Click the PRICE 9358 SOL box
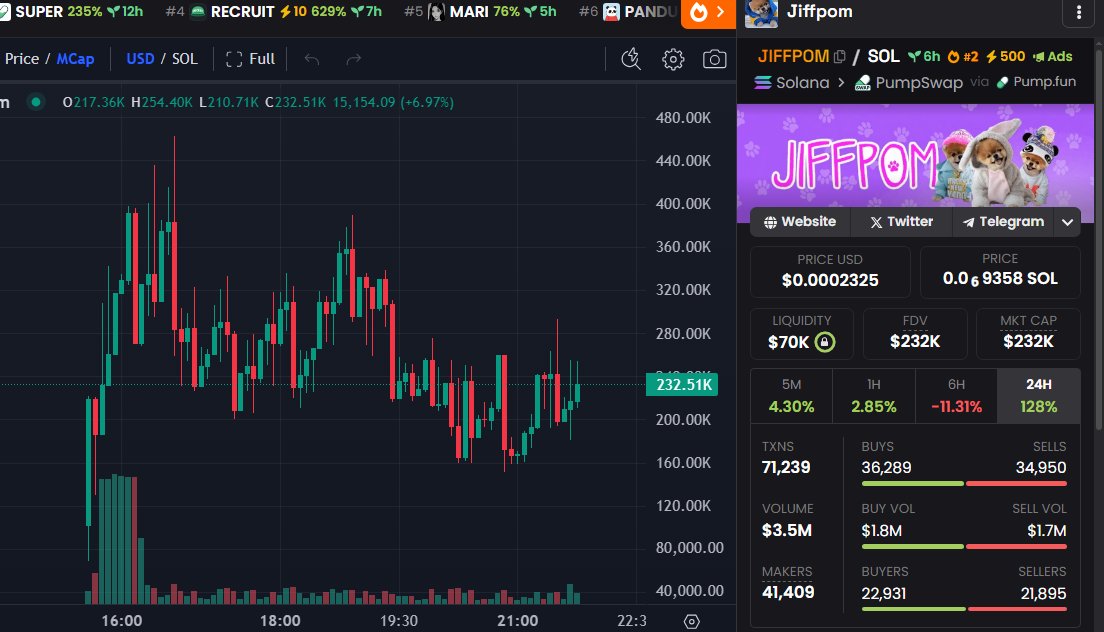 tap(1000, 272)
